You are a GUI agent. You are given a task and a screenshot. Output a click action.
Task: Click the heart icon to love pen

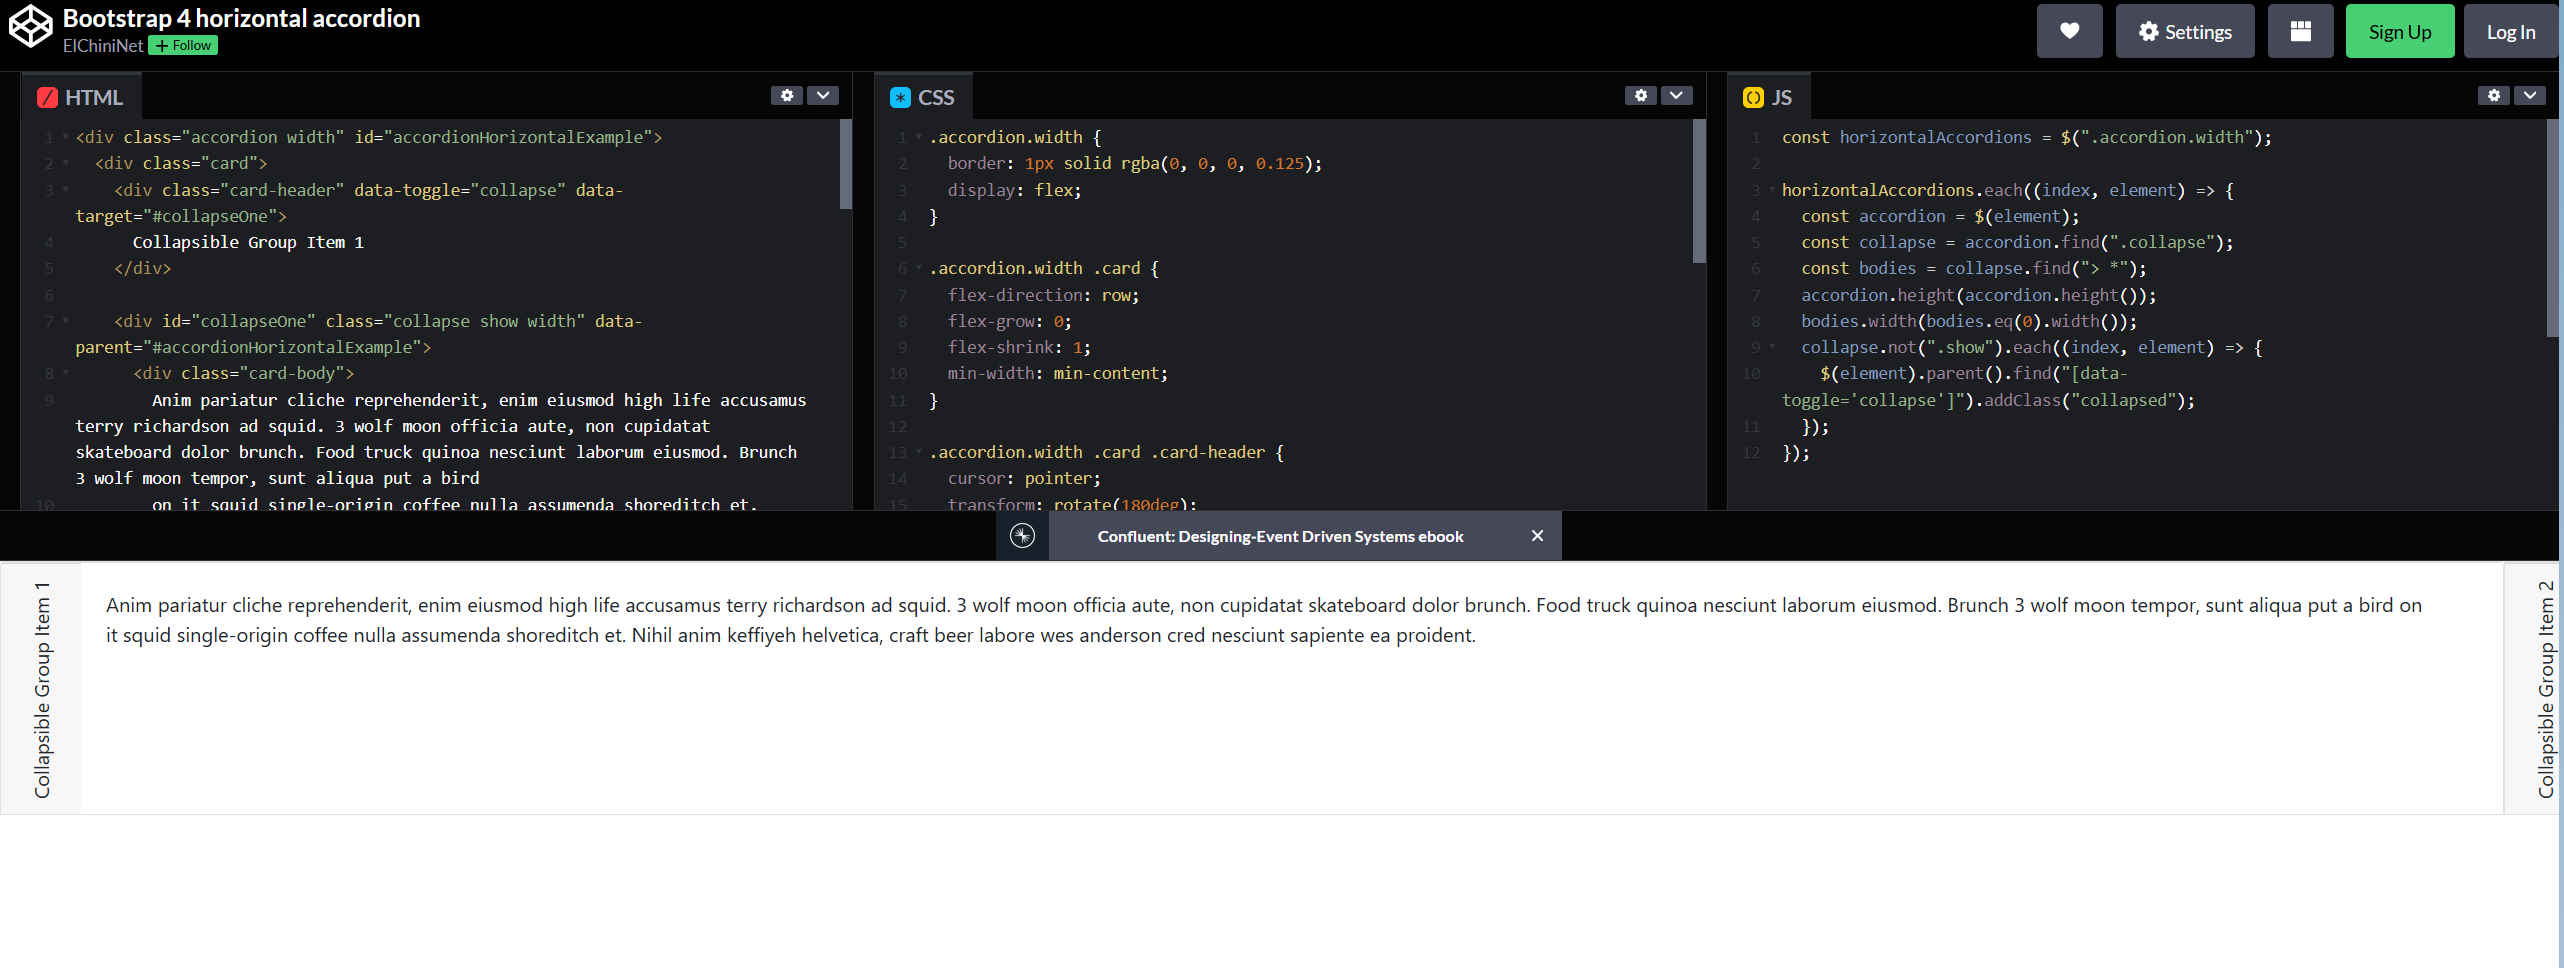pyautogui.click(x=2069, y=31)
